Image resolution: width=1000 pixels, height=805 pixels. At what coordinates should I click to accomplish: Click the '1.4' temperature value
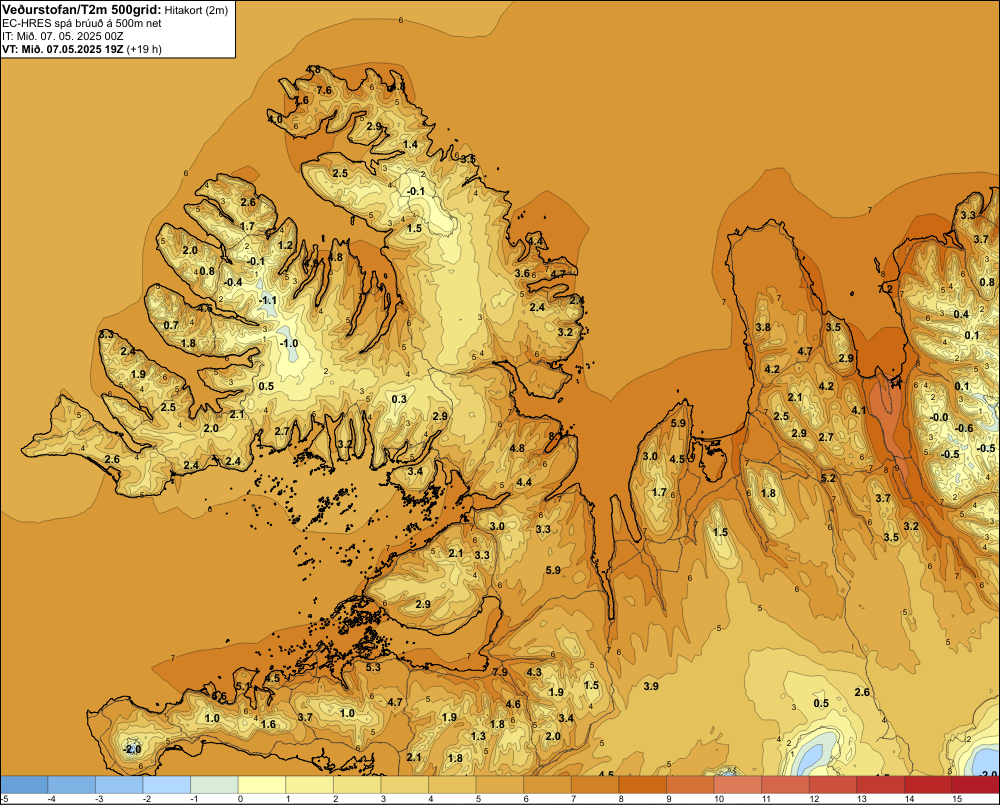(x=410, y=144)
